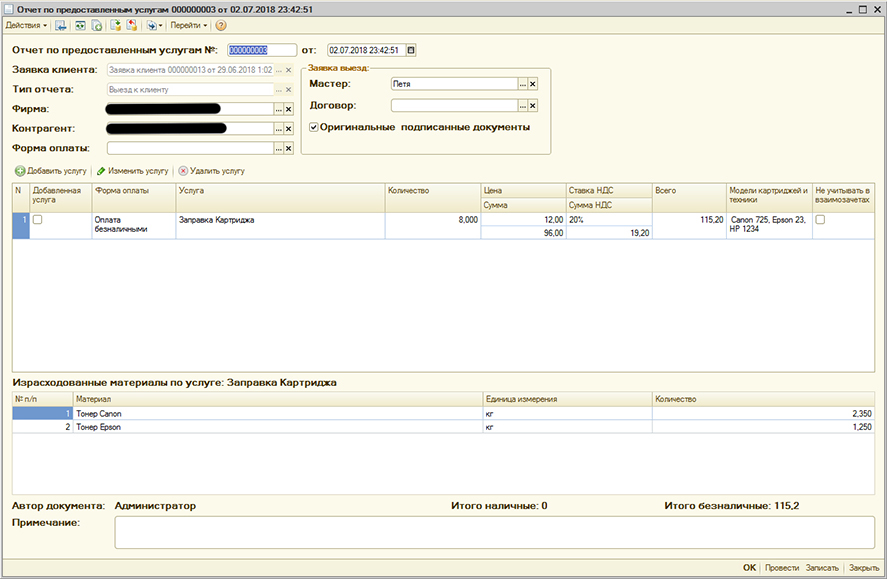Clear the Фирма field with its X button
The image size is (887, 579).
pyautogui.click(x=289, y=108)
